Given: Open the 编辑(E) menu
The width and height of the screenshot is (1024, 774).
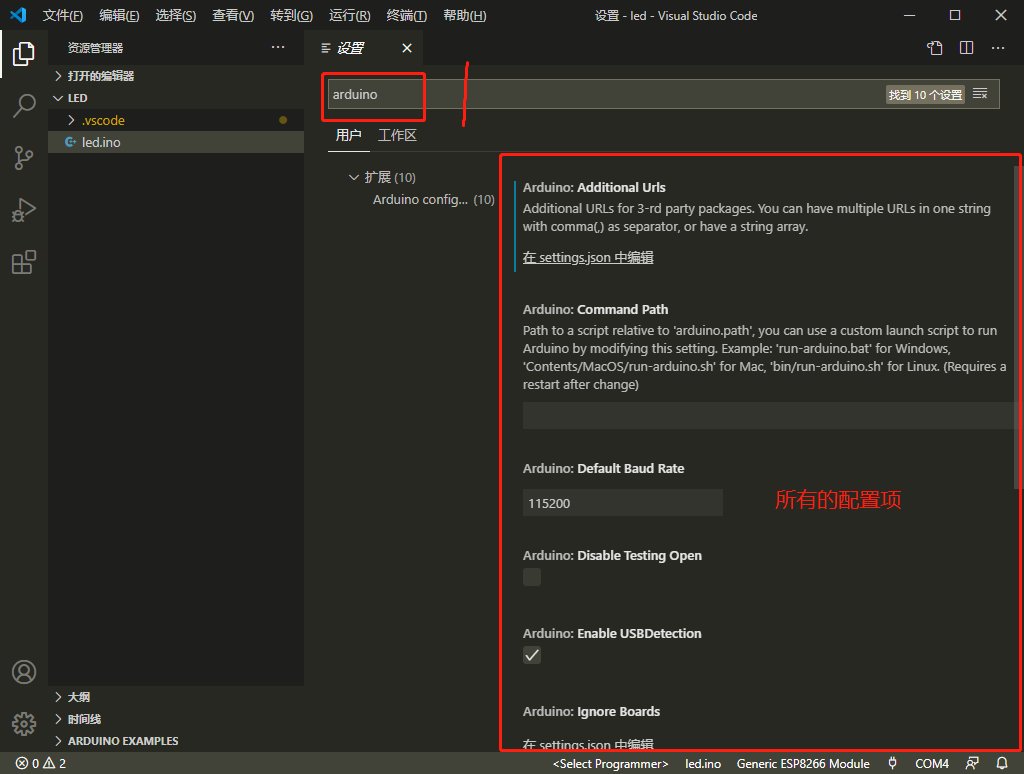Looking at the screenshot, I should tap(119, 16).
